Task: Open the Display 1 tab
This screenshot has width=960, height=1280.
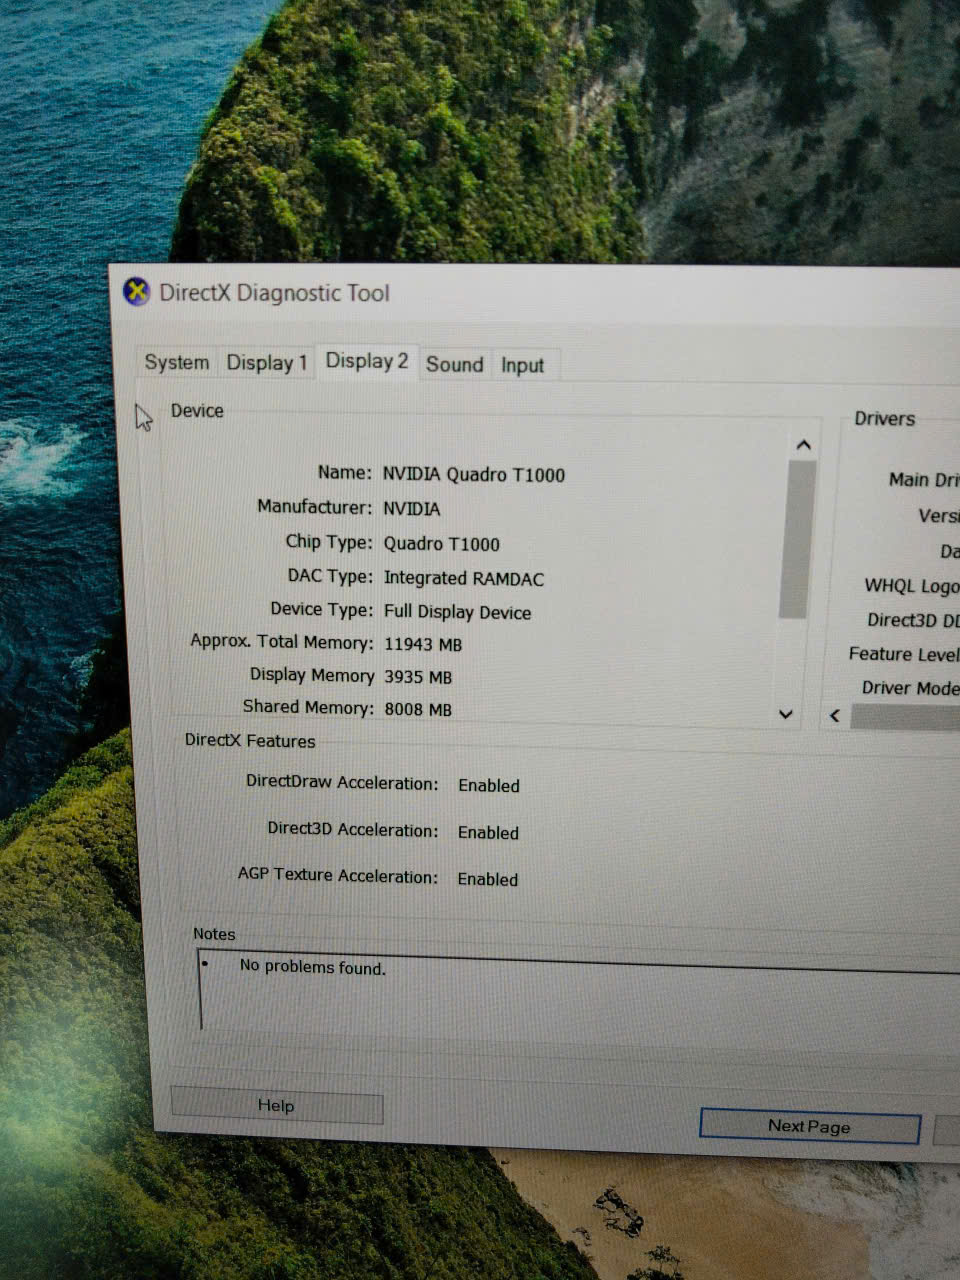Action: [266, 362]
